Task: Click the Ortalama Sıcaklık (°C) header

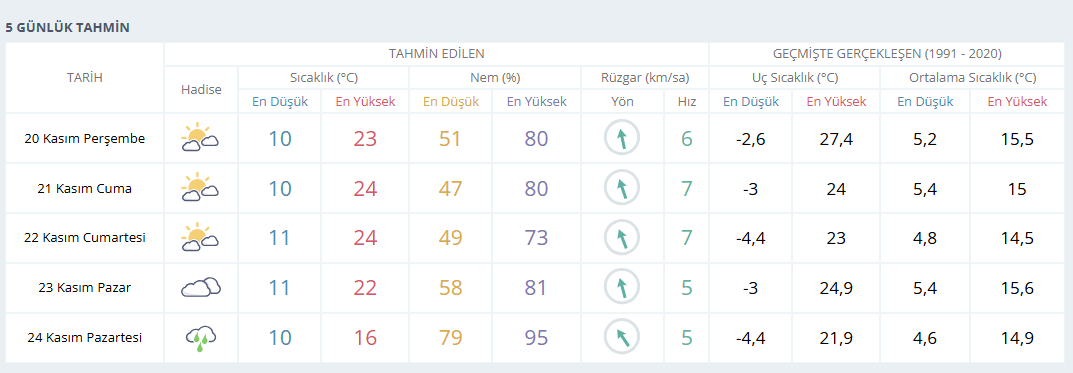Action: pyautogui.click(x=972, y=77)
